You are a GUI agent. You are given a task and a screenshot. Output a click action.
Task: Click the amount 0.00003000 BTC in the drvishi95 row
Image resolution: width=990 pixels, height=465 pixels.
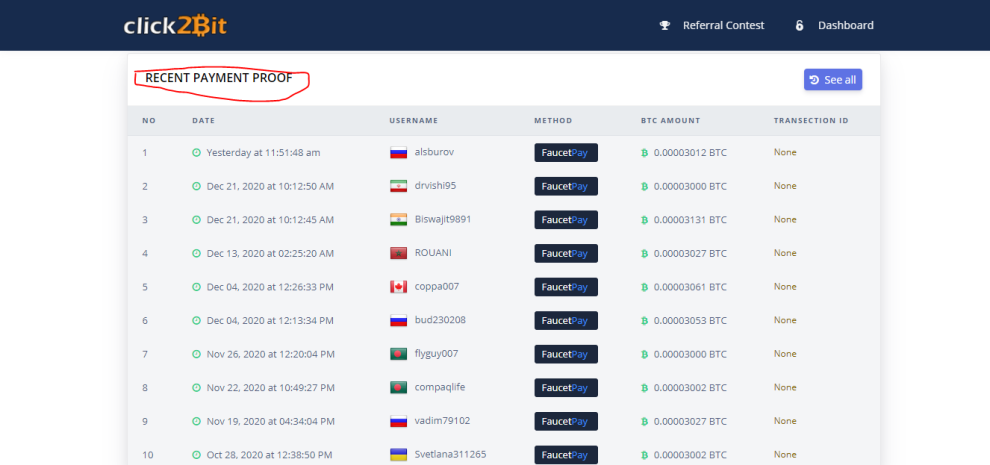pyautogui.click(x=690, y=186)
